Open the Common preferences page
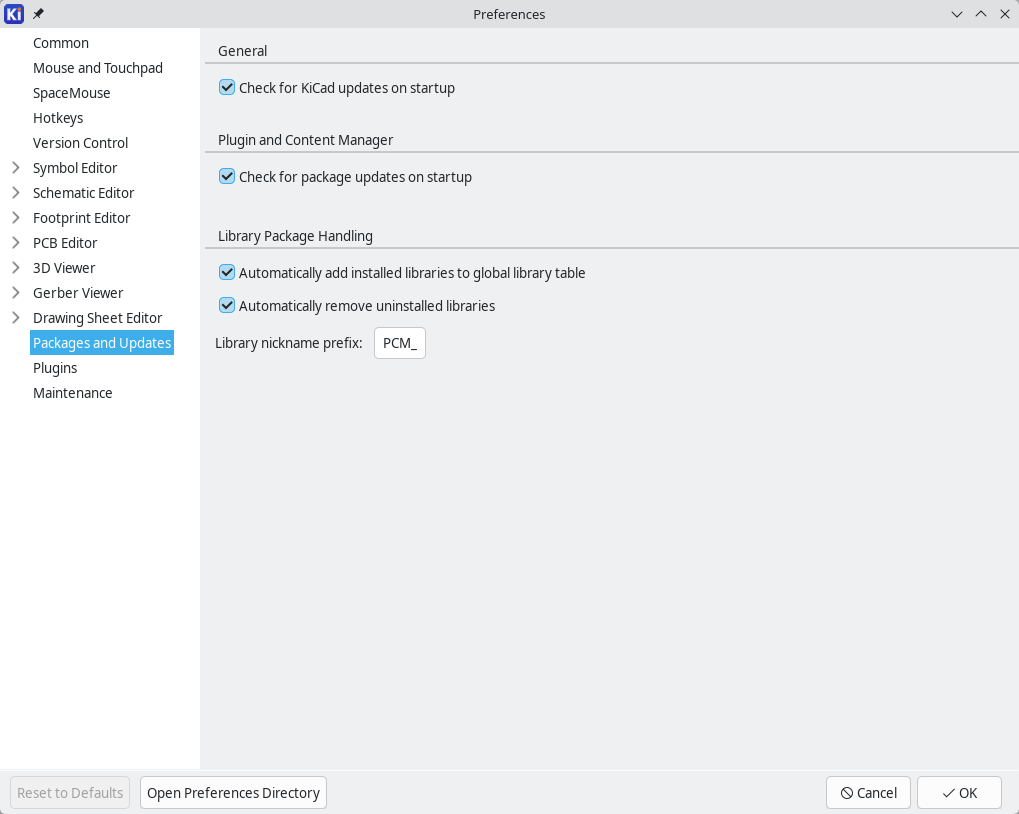 [61, 43]
